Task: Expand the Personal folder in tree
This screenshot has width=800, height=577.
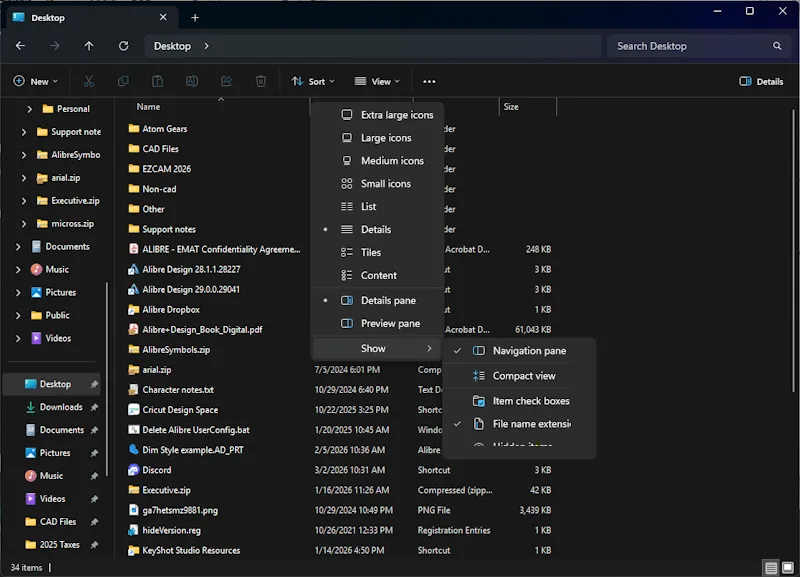Action: point(30,109)
